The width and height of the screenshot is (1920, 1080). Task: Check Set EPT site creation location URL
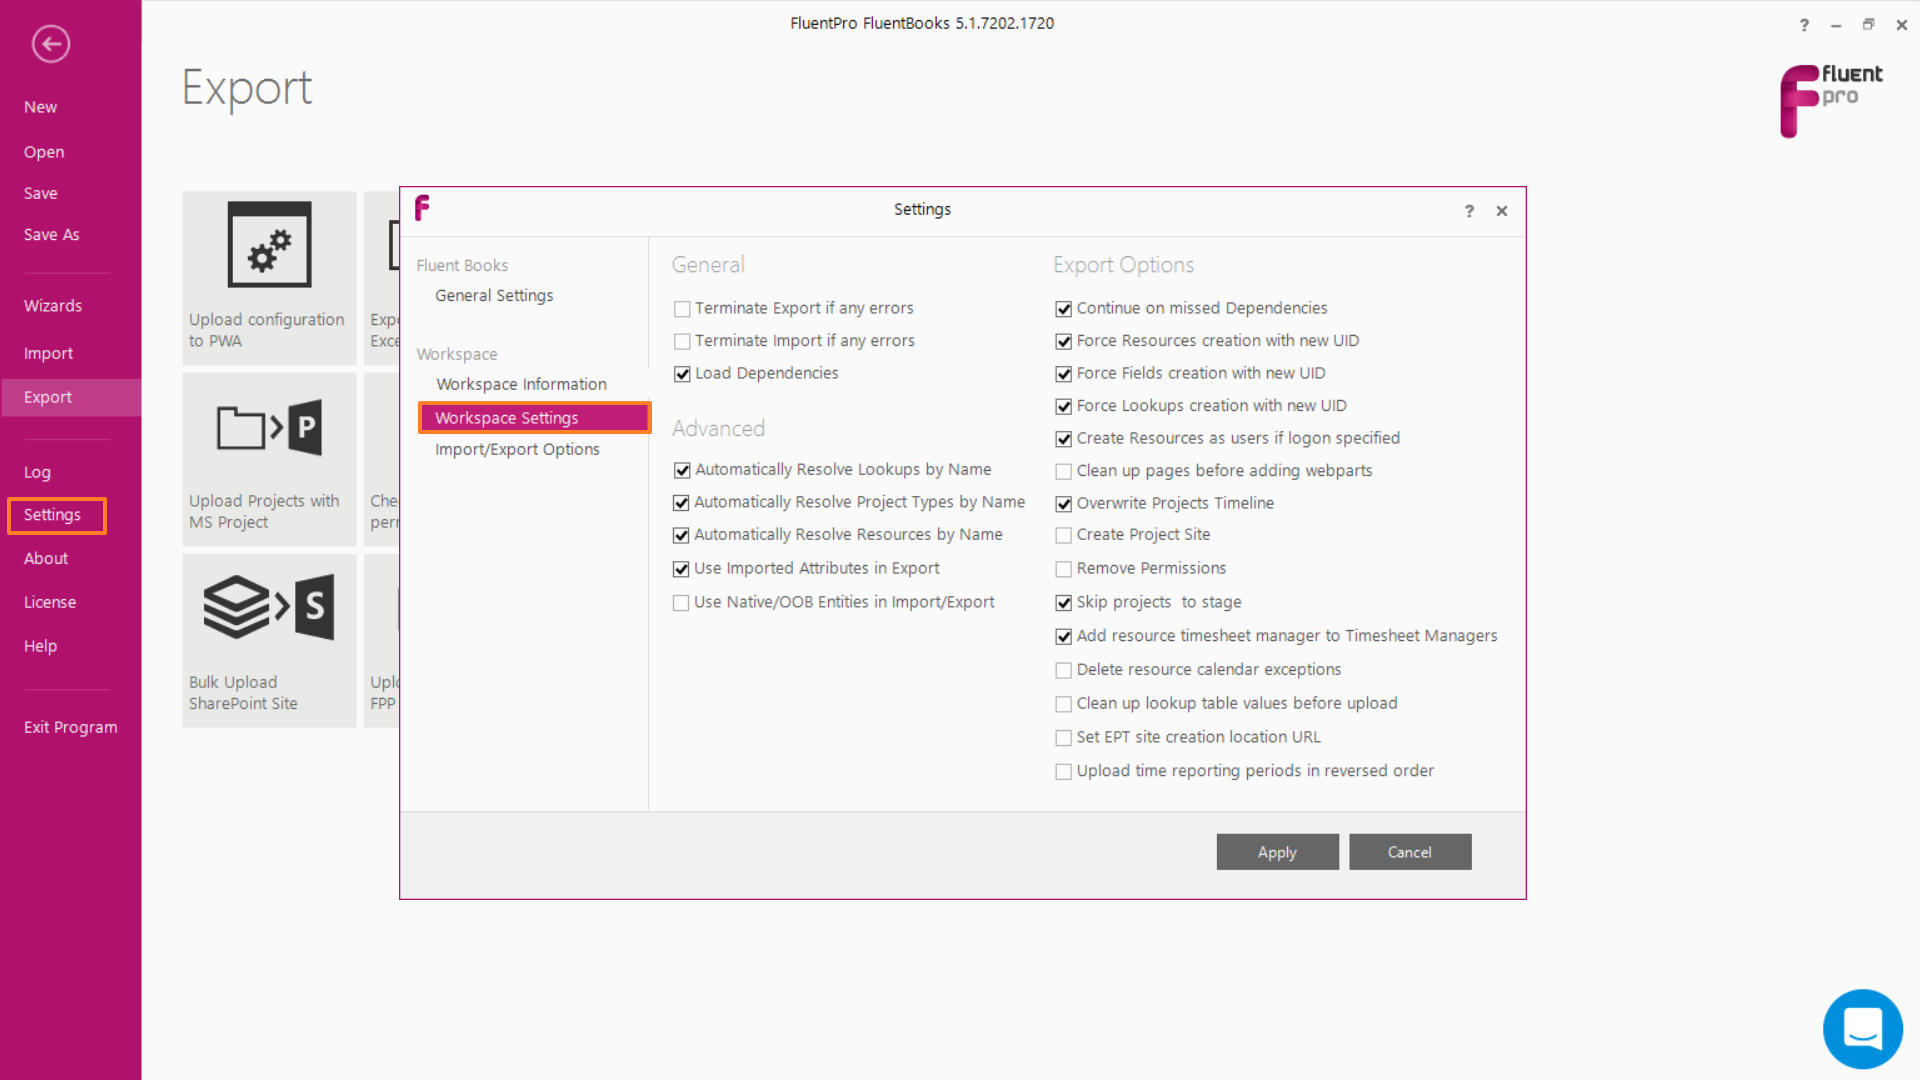[x=1064, y=738]
